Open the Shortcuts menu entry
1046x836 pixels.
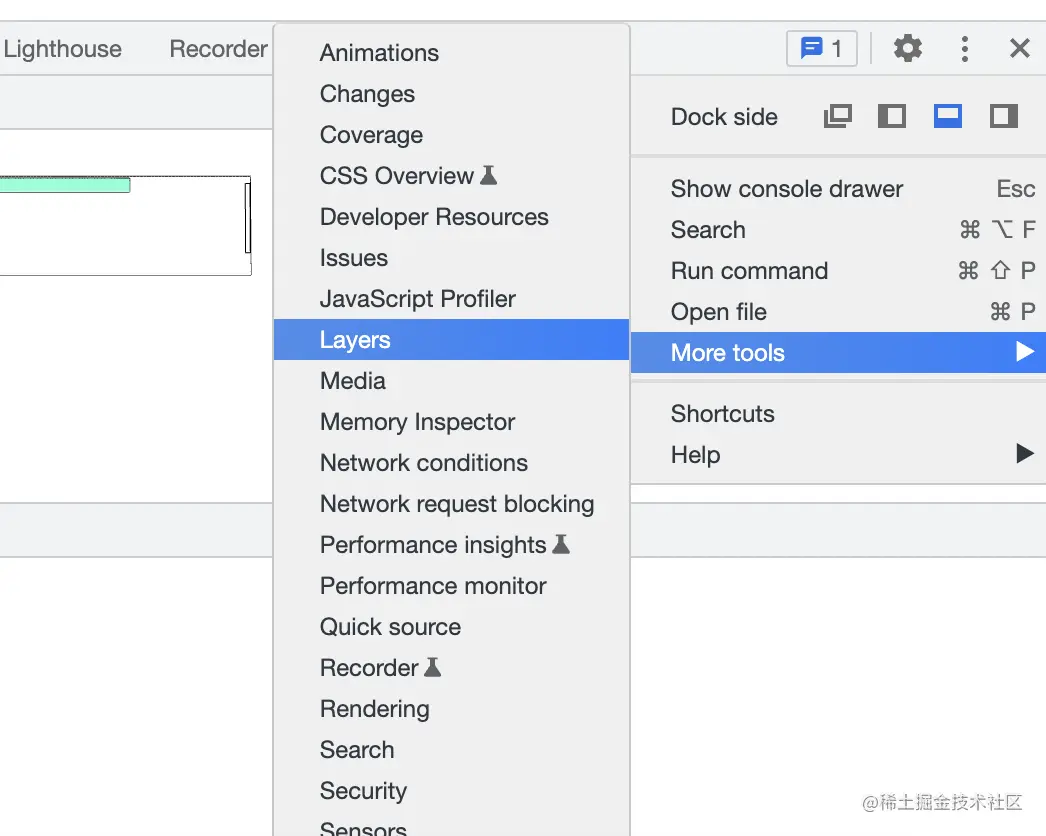point(722,414)
